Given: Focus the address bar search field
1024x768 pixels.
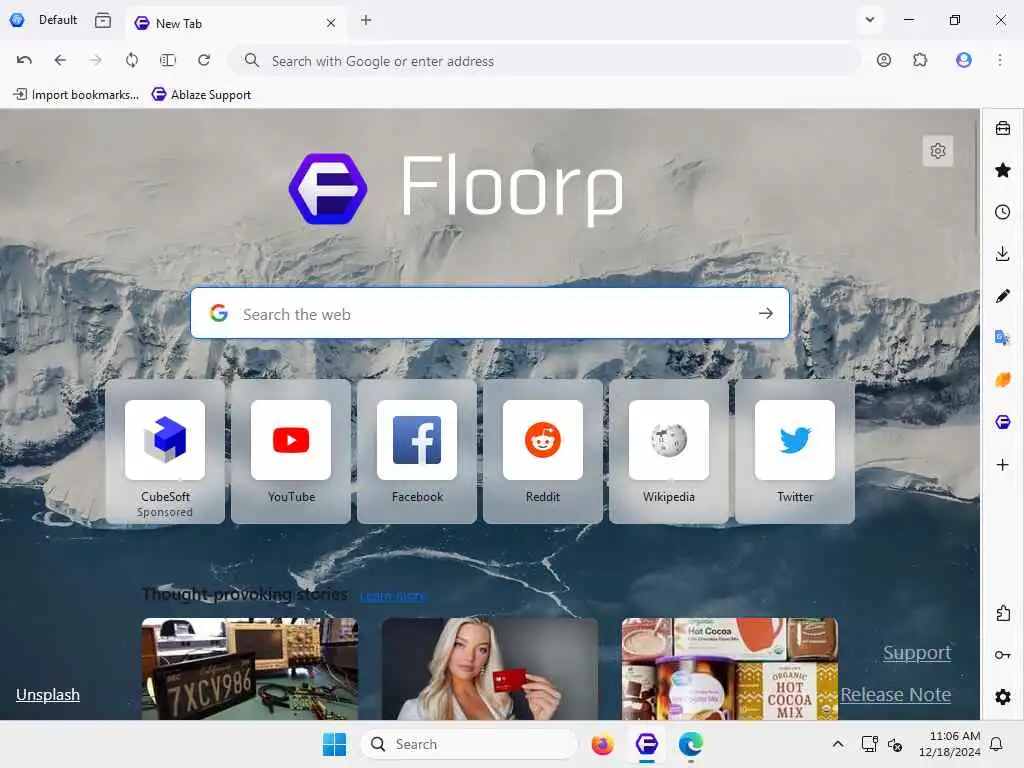Looking at the screenshot, I should [x=545, y=61].
